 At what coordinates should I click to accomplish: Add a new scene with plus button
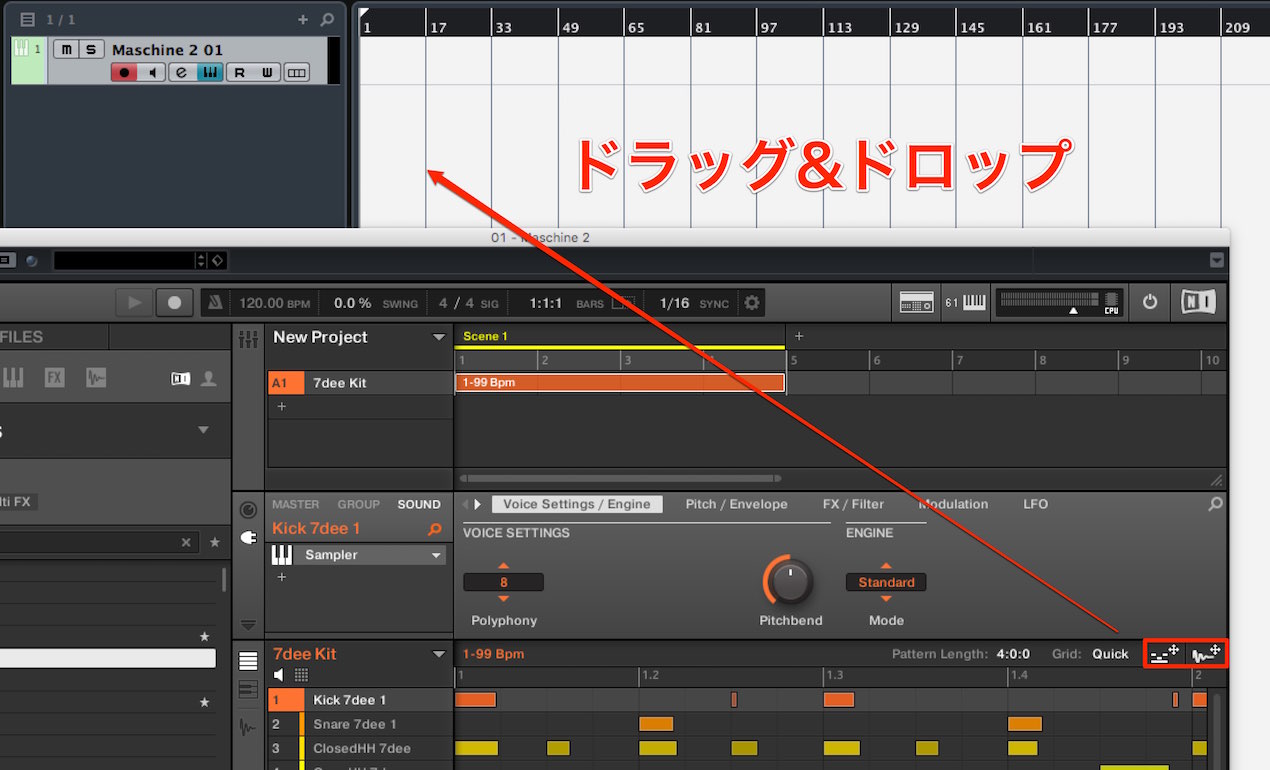tap(798, 336)
